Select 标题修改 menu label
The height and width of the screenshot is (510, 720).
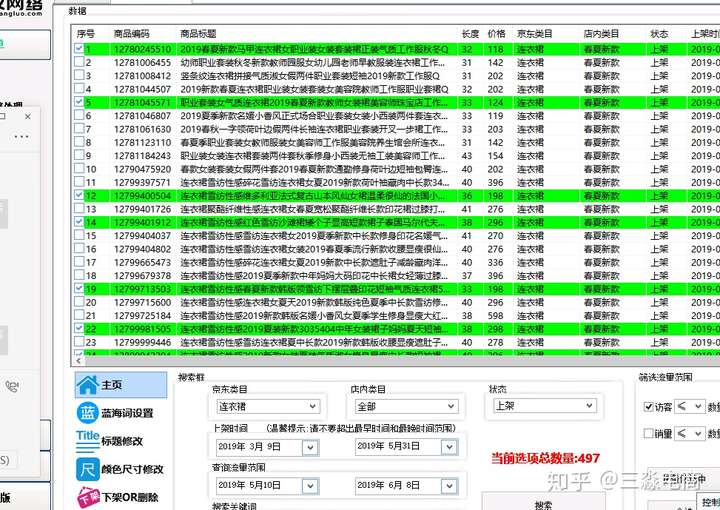[x=122, y=442]
